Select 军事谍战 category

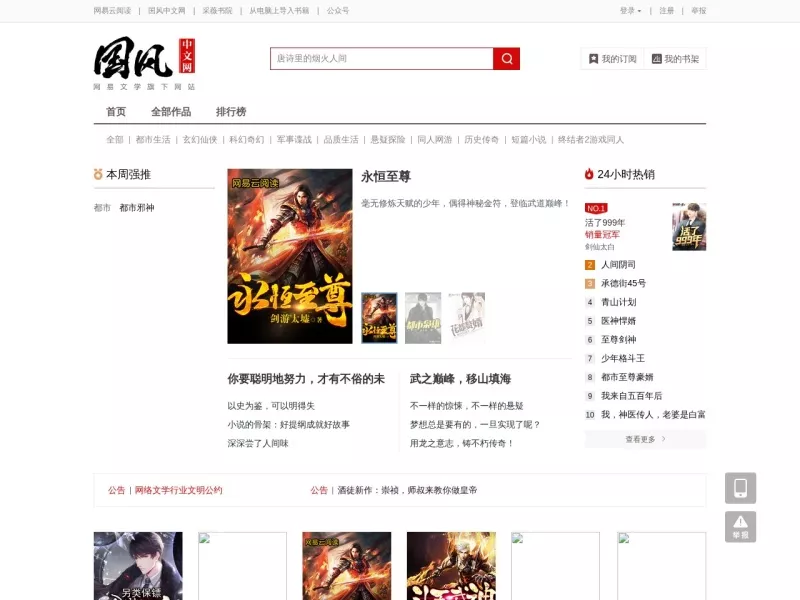click(294, 140)
